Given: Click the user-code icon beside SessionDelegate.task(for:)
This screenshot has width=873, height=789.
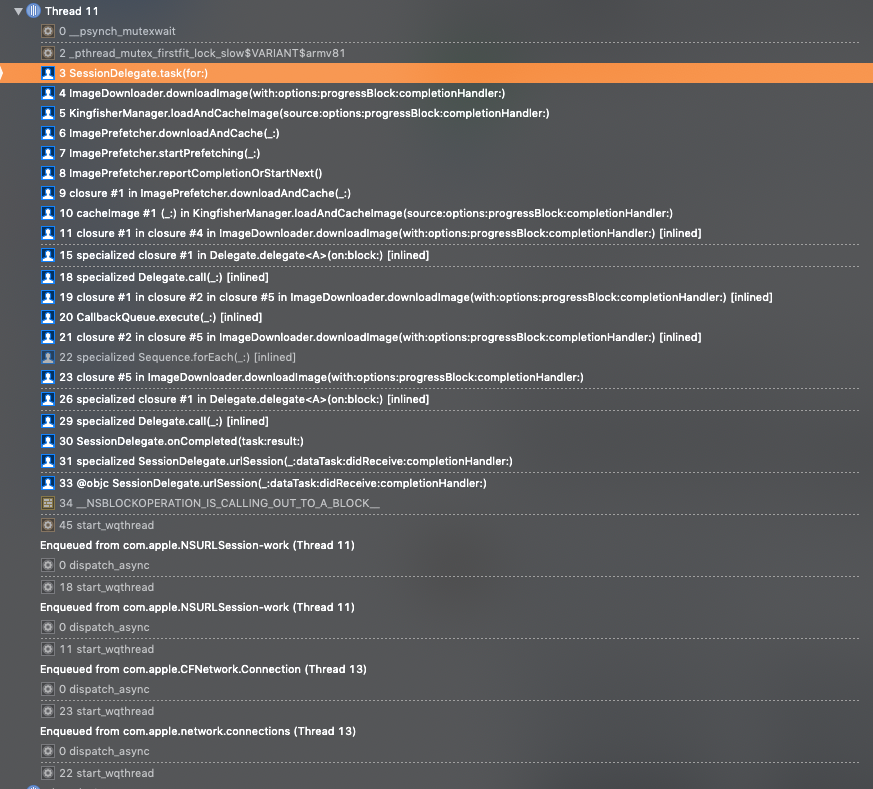Looking at the screenshot, I should [46, 72].
